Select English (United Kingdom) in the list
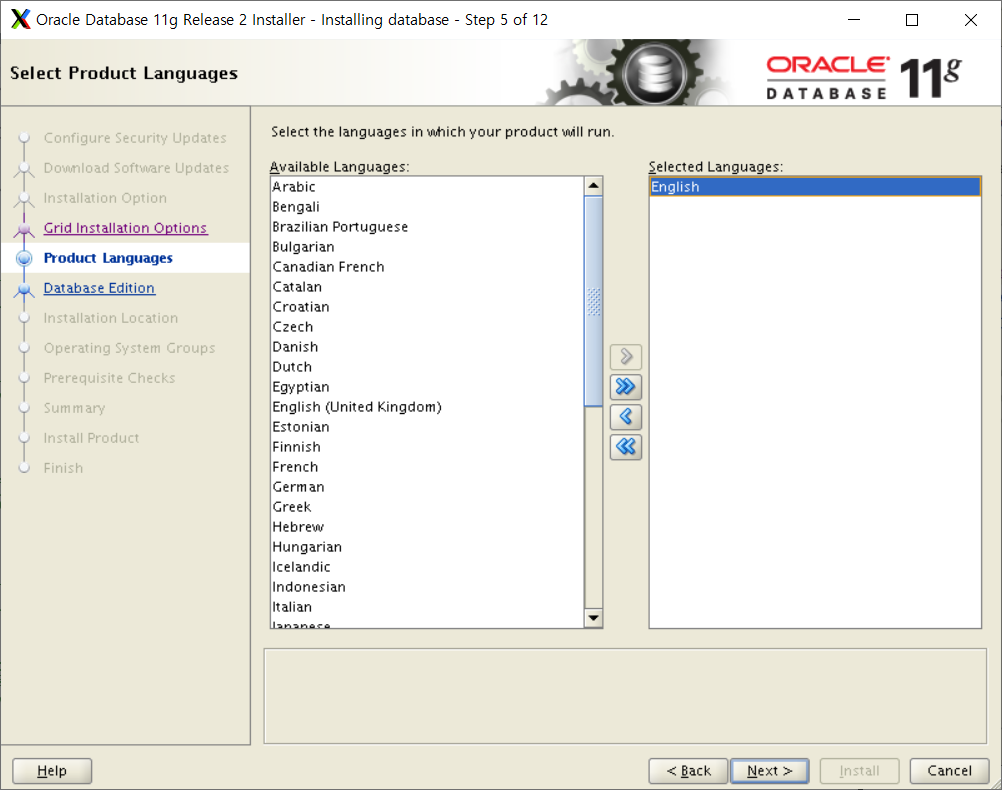This screenshot has width=1002, height=790. tap(427, 407)
